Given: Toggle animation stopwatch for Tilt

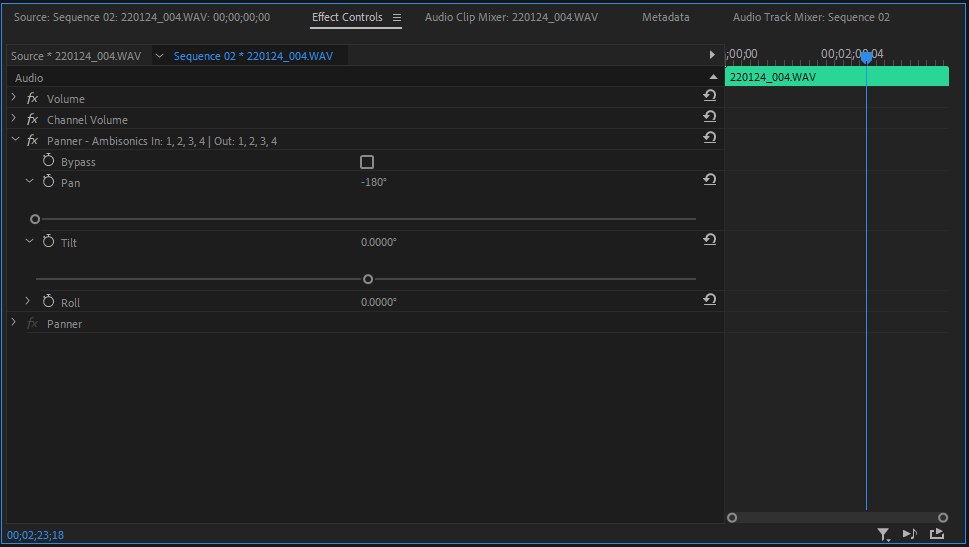Looking at the screenshot, I should point(48,242).
